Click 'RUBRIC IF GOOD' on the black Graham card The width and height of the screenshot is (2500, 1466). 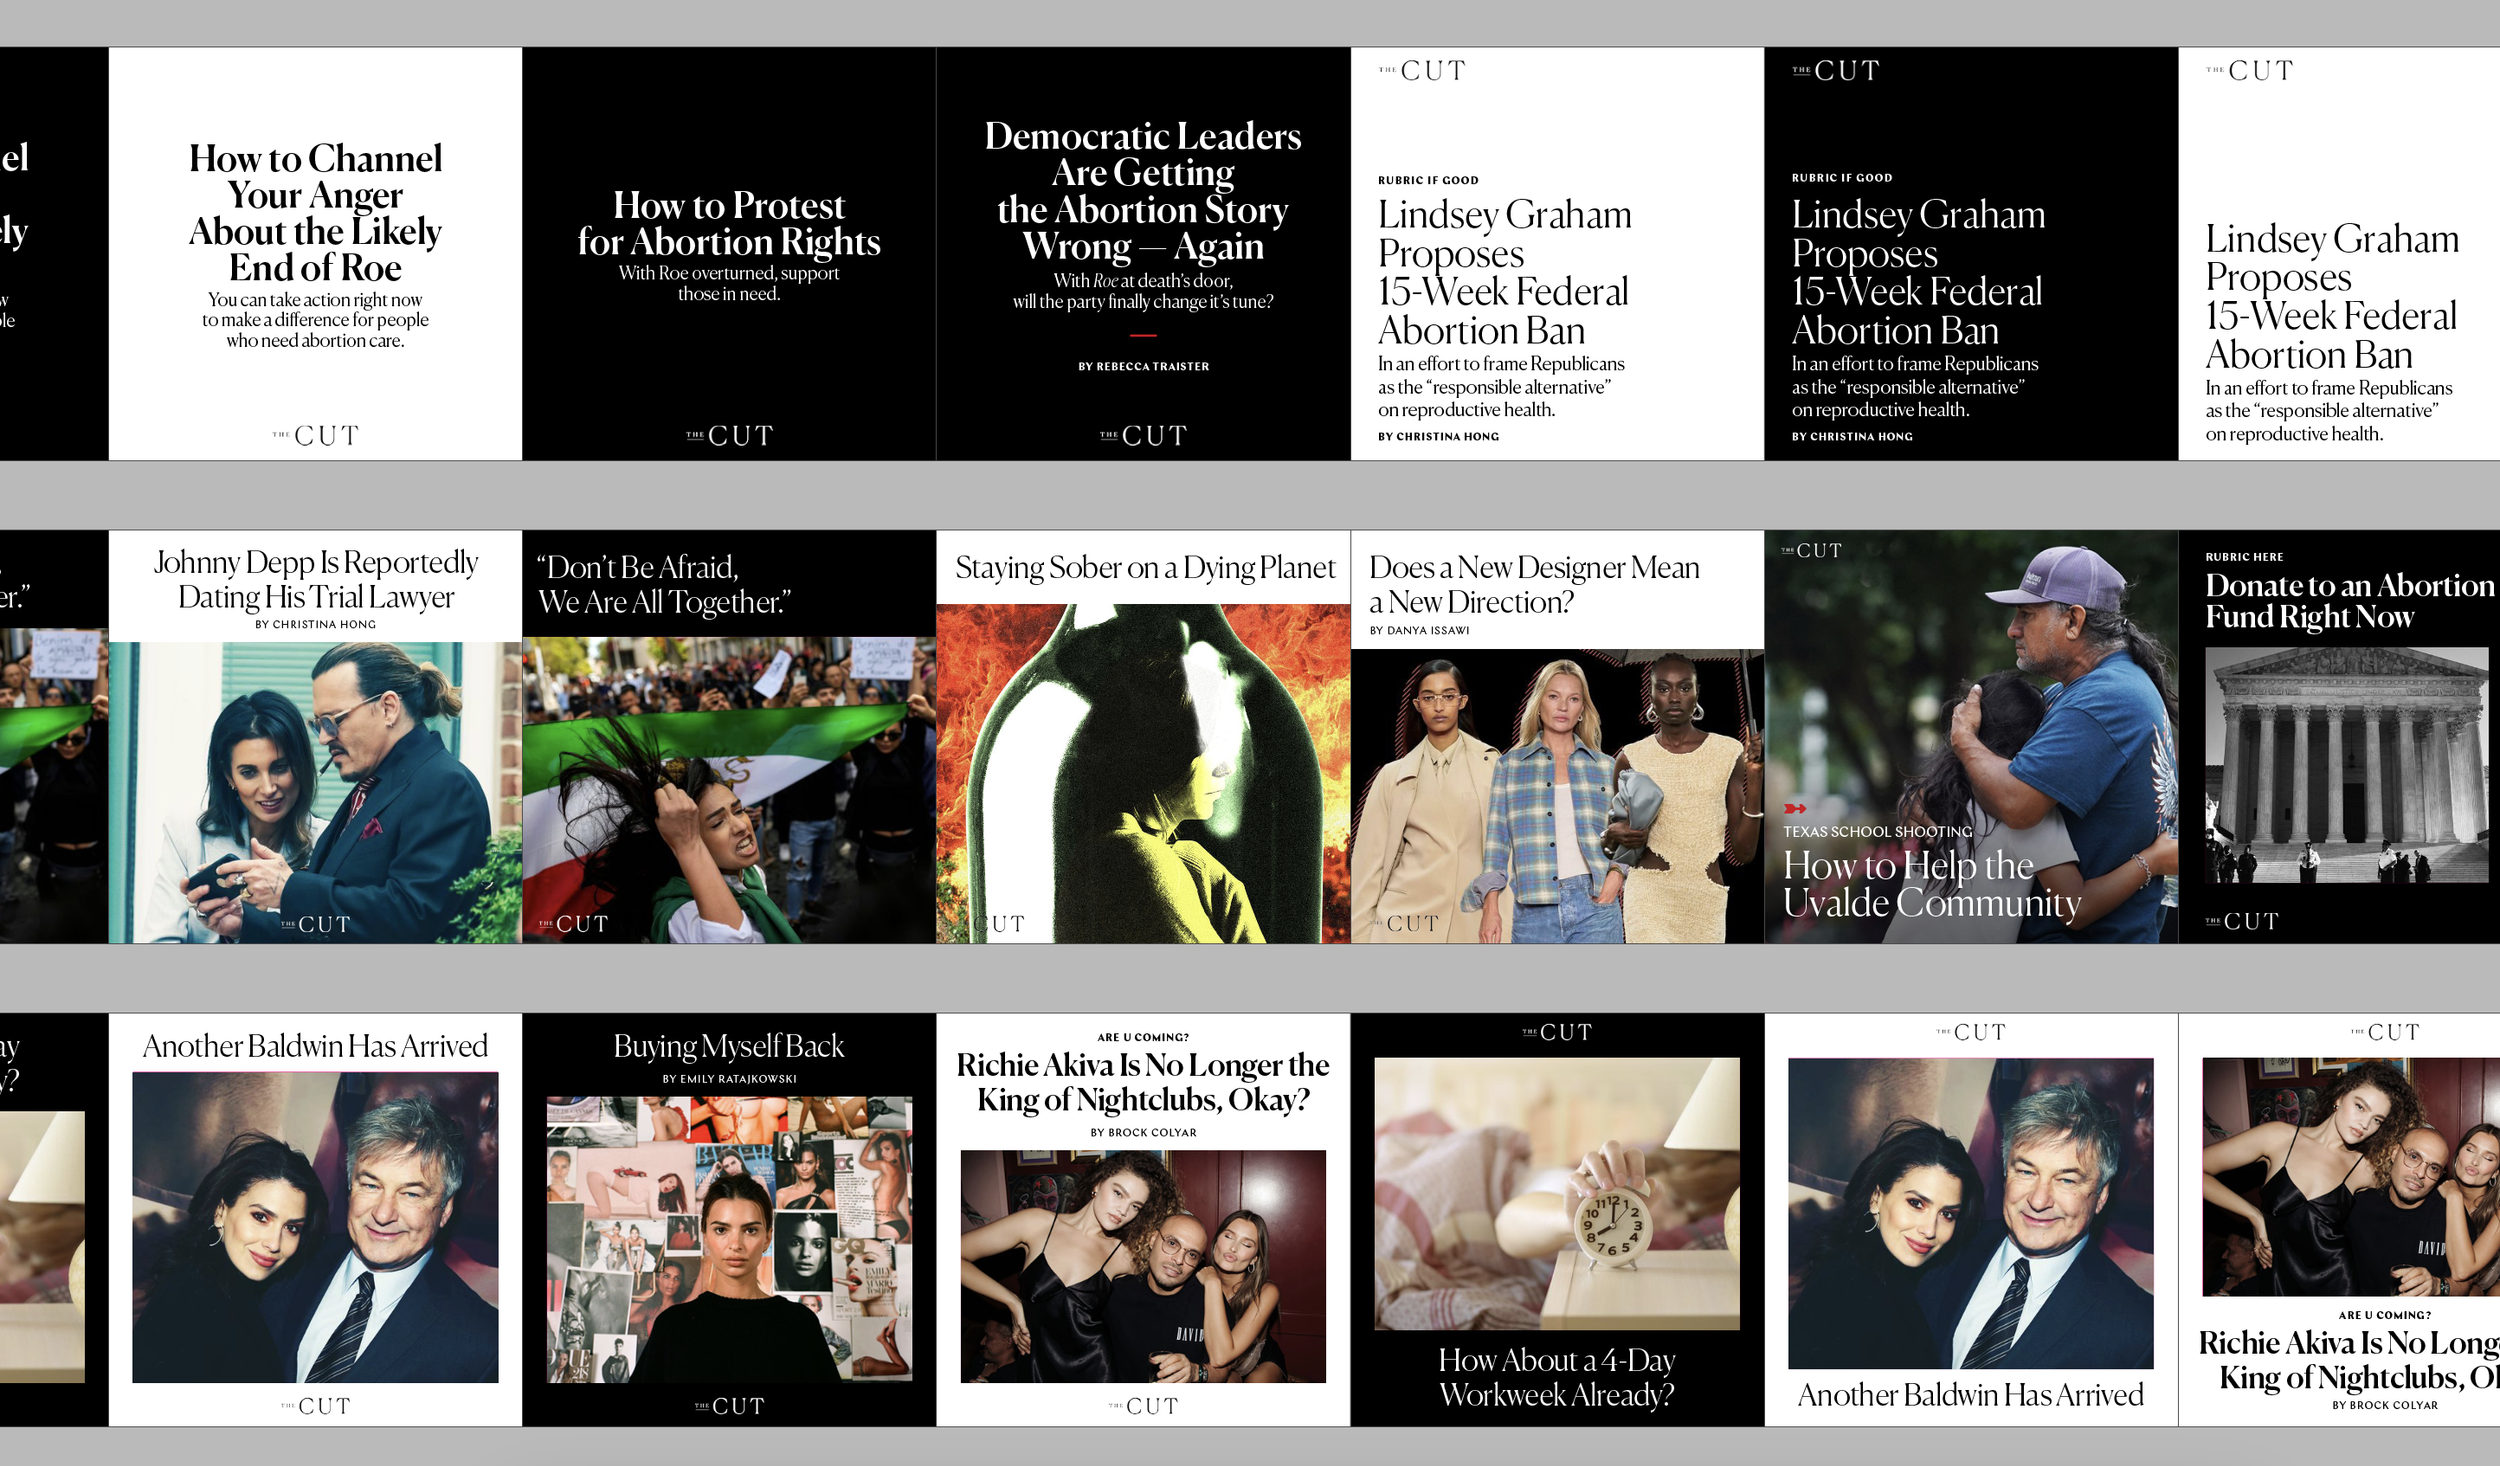pos(1842,178)
